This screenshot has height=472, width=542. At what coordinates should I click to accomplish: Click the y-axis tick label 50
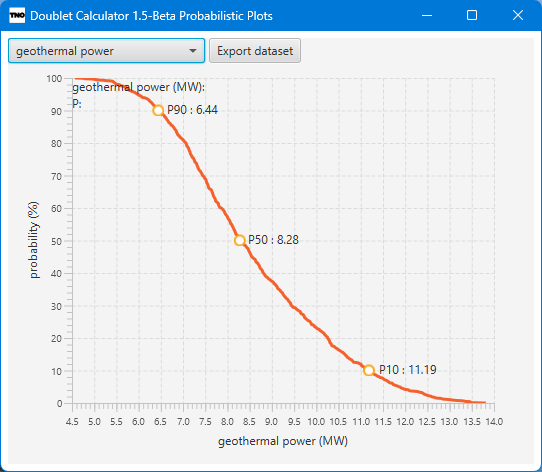[x=57, y=241]
